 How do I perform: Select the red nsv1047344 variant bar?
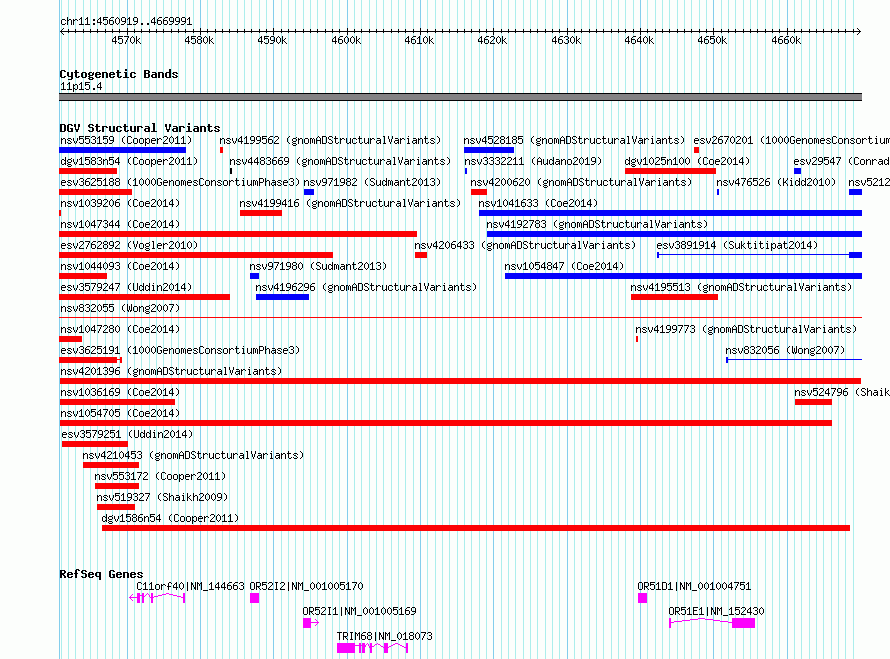point(238,234)
